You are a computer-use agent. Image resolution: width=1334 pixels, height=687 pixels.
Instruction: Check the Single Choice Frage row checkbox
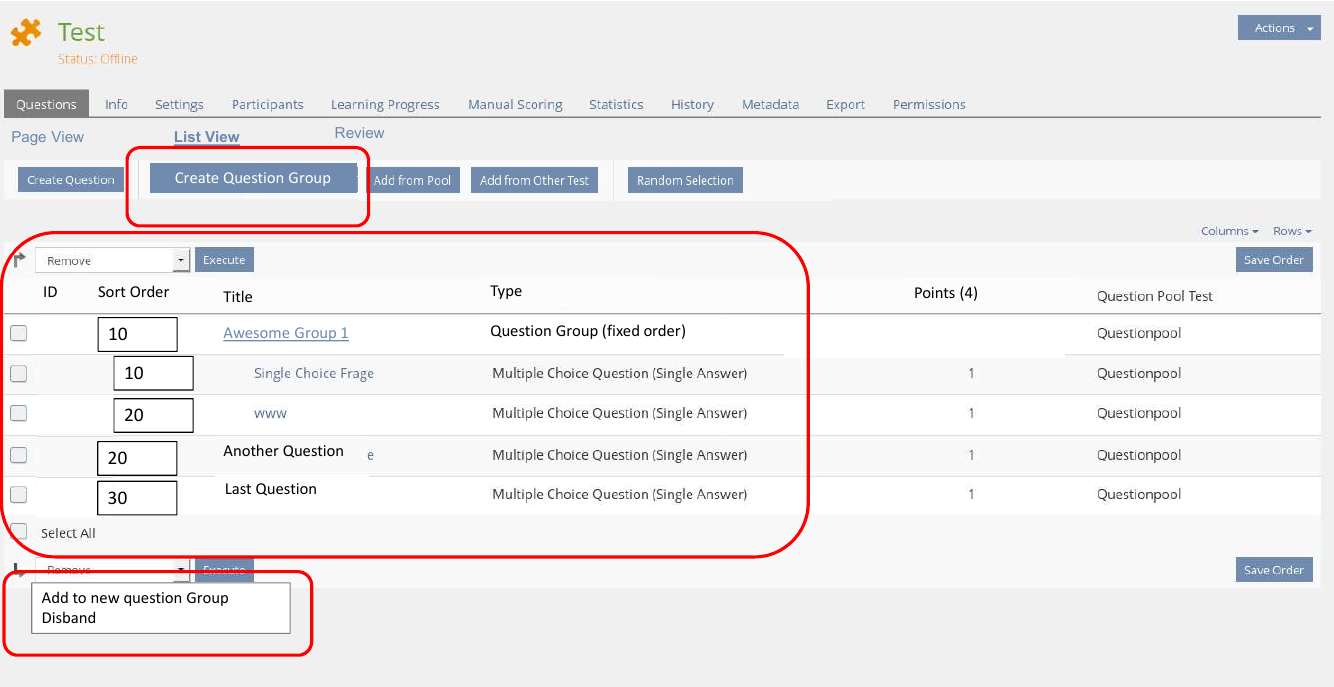[18, 374]
